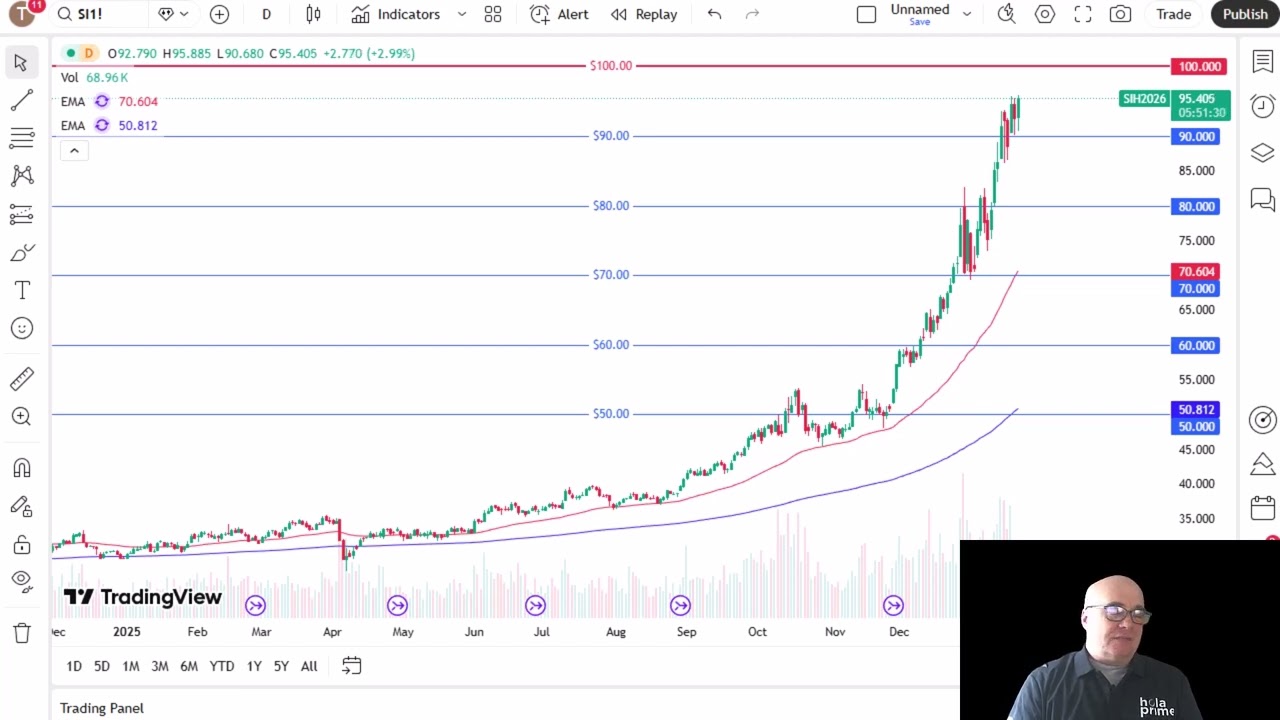The image size is (1280, 720).
Task: Open forecasting and measurement tools
Action: [21, 214]
